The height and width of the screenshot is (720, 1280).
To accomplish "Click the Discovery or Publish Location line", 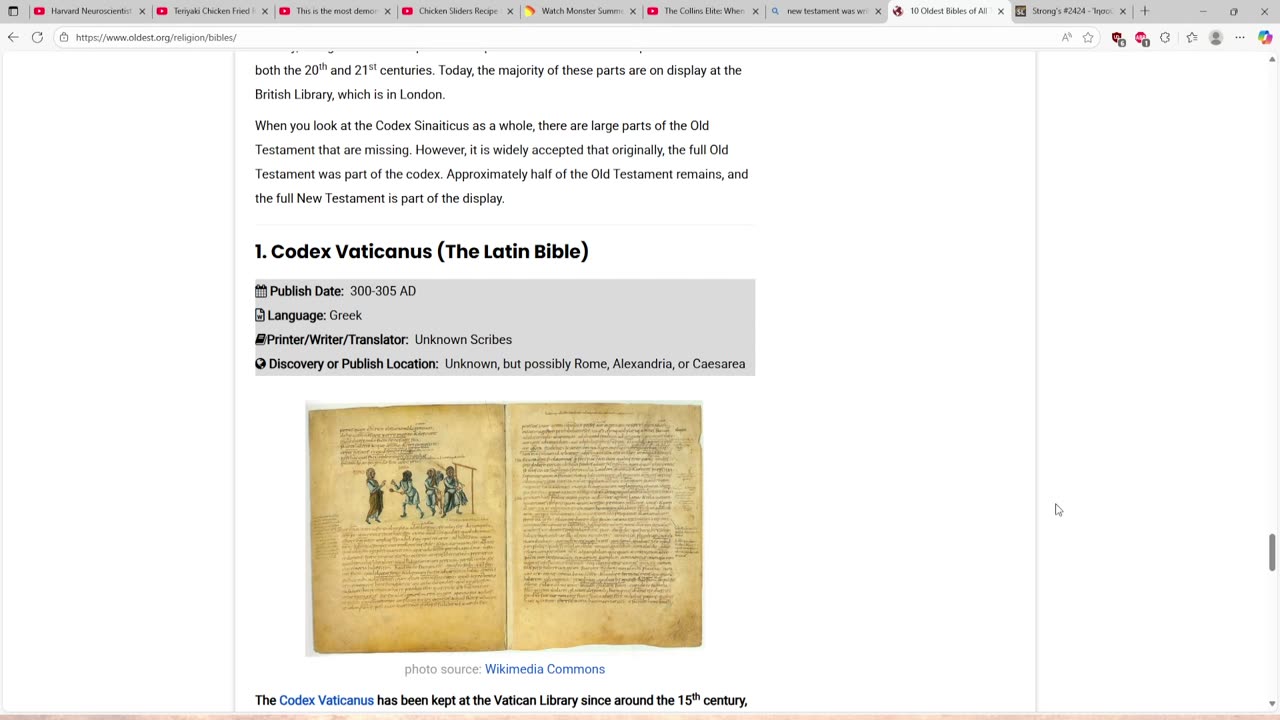I will point(500,364).
